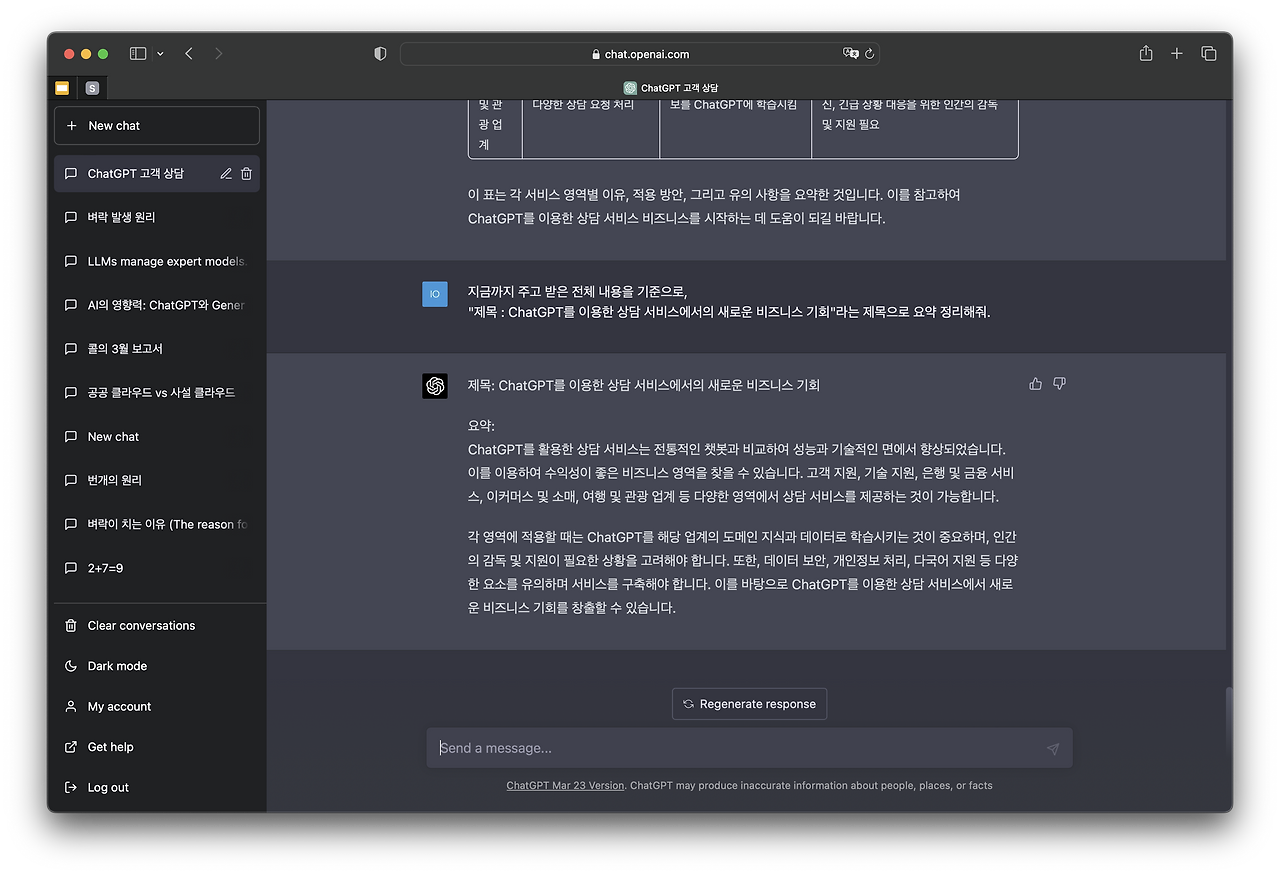Open a new Safari tab with plus icon
1280x875 pixels.
point(1176,53)
